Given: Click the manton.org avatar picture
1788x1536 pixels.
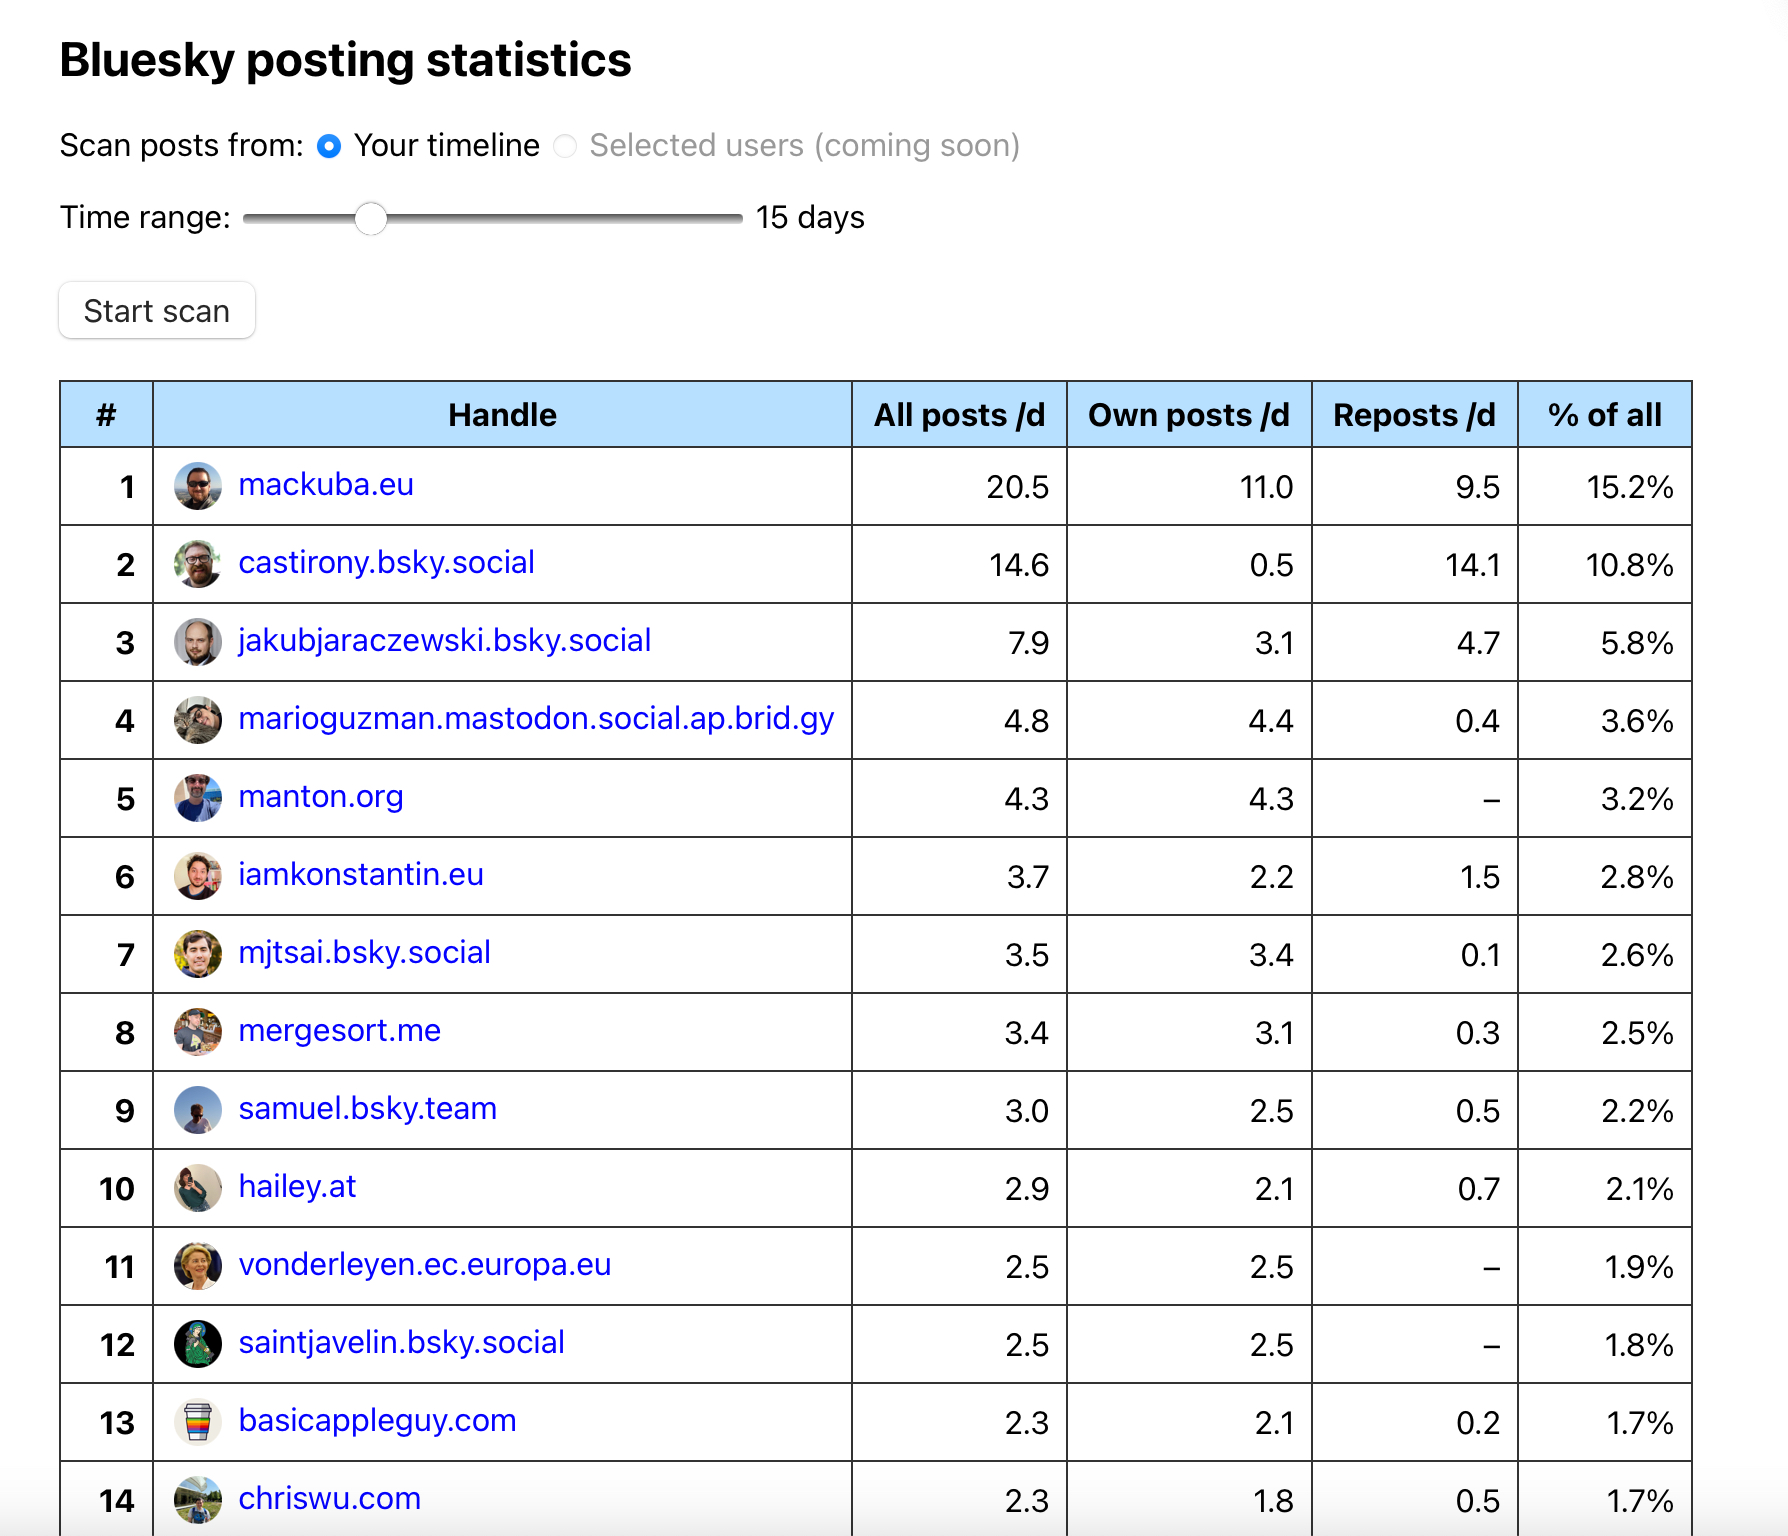Looking at the screenshot, I should coord(197,798).
